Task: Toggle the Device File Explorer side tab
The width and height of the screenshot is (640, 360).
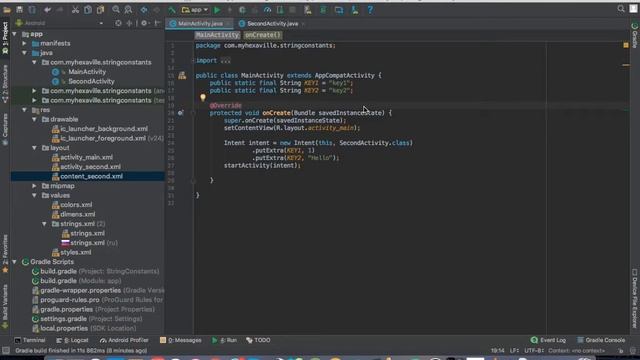Action: [x=635, y=298]
